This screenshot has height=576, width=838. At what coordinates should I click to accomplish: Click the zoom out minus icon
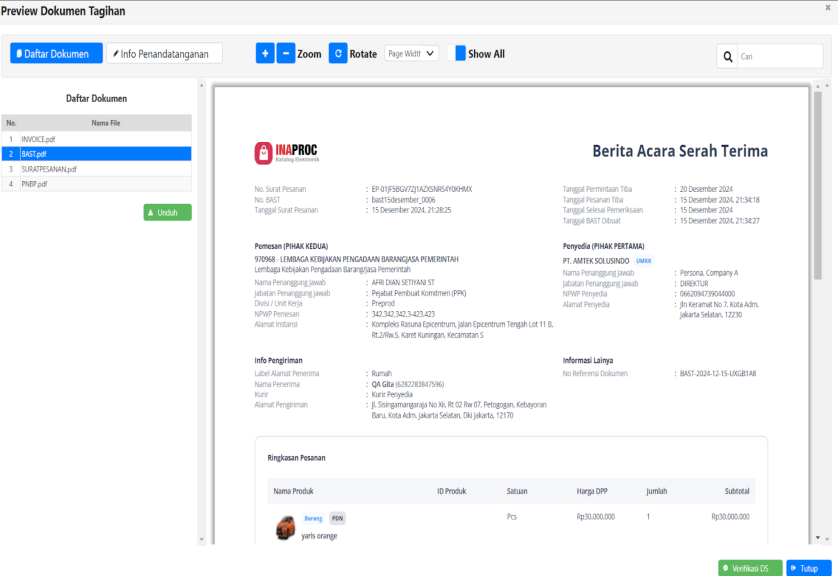[286, 54]
